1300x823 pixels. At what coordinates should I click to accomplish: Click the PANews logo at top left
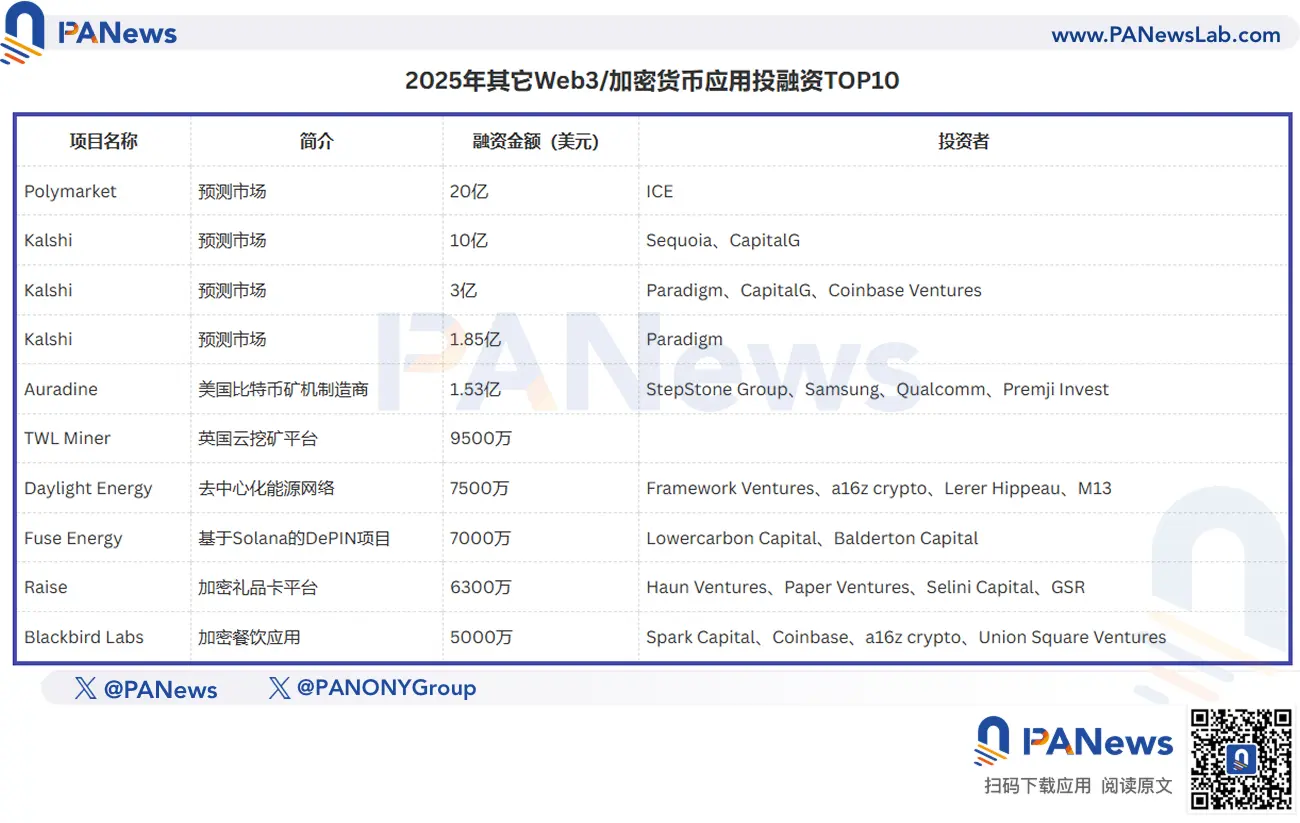[89, 32]
